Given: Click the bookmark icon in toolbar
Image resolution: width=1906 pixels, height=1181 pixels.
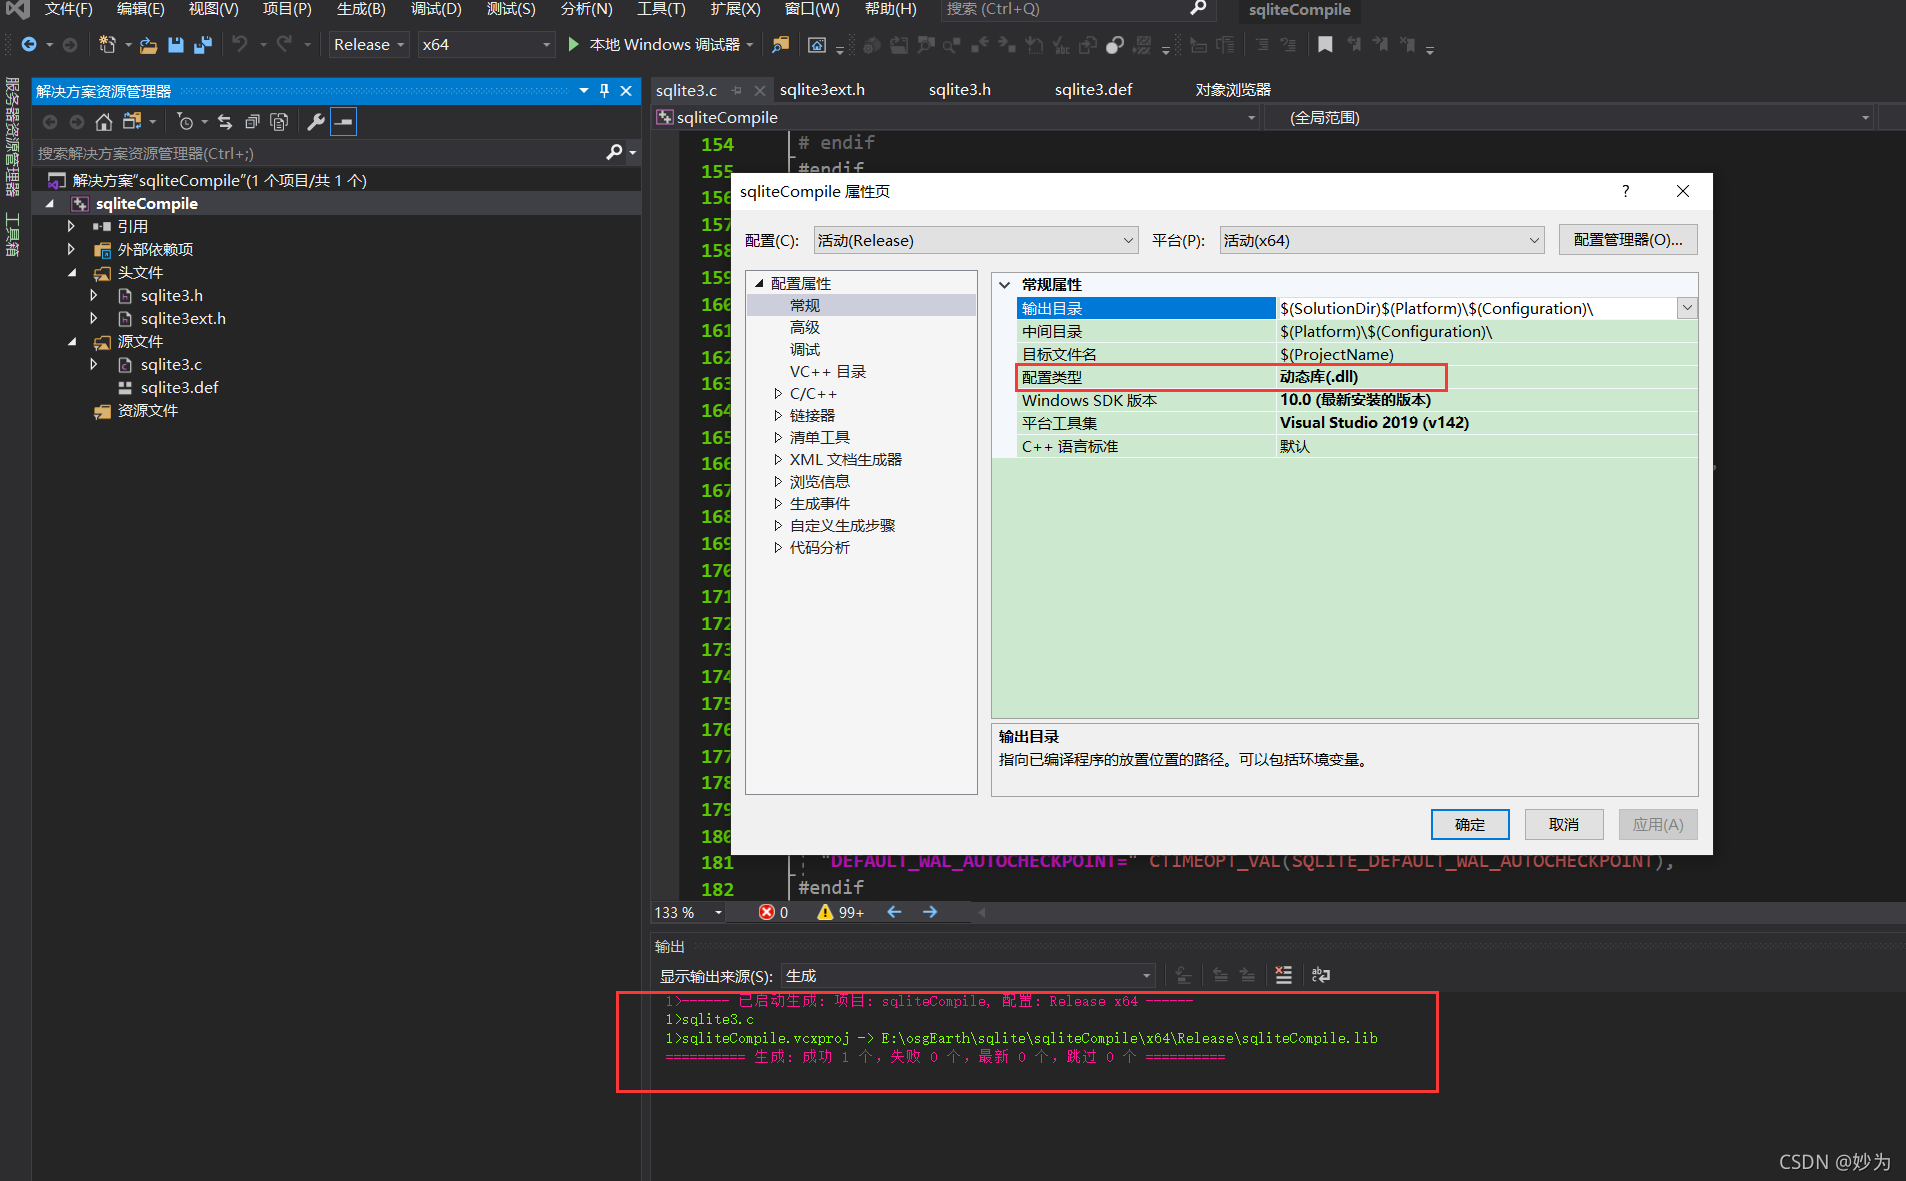Looking at the screenshot, I should pos(1325,44).
